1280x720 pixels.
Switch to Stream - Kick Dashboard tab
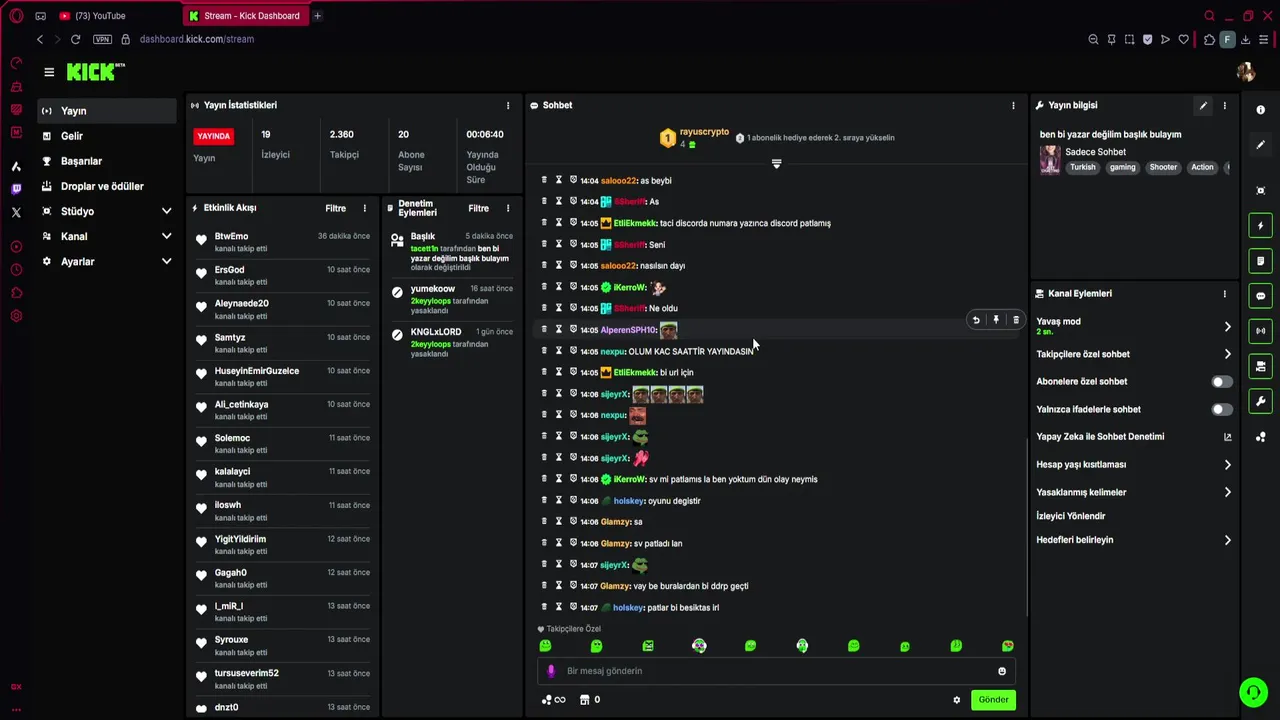coord(248,16)
